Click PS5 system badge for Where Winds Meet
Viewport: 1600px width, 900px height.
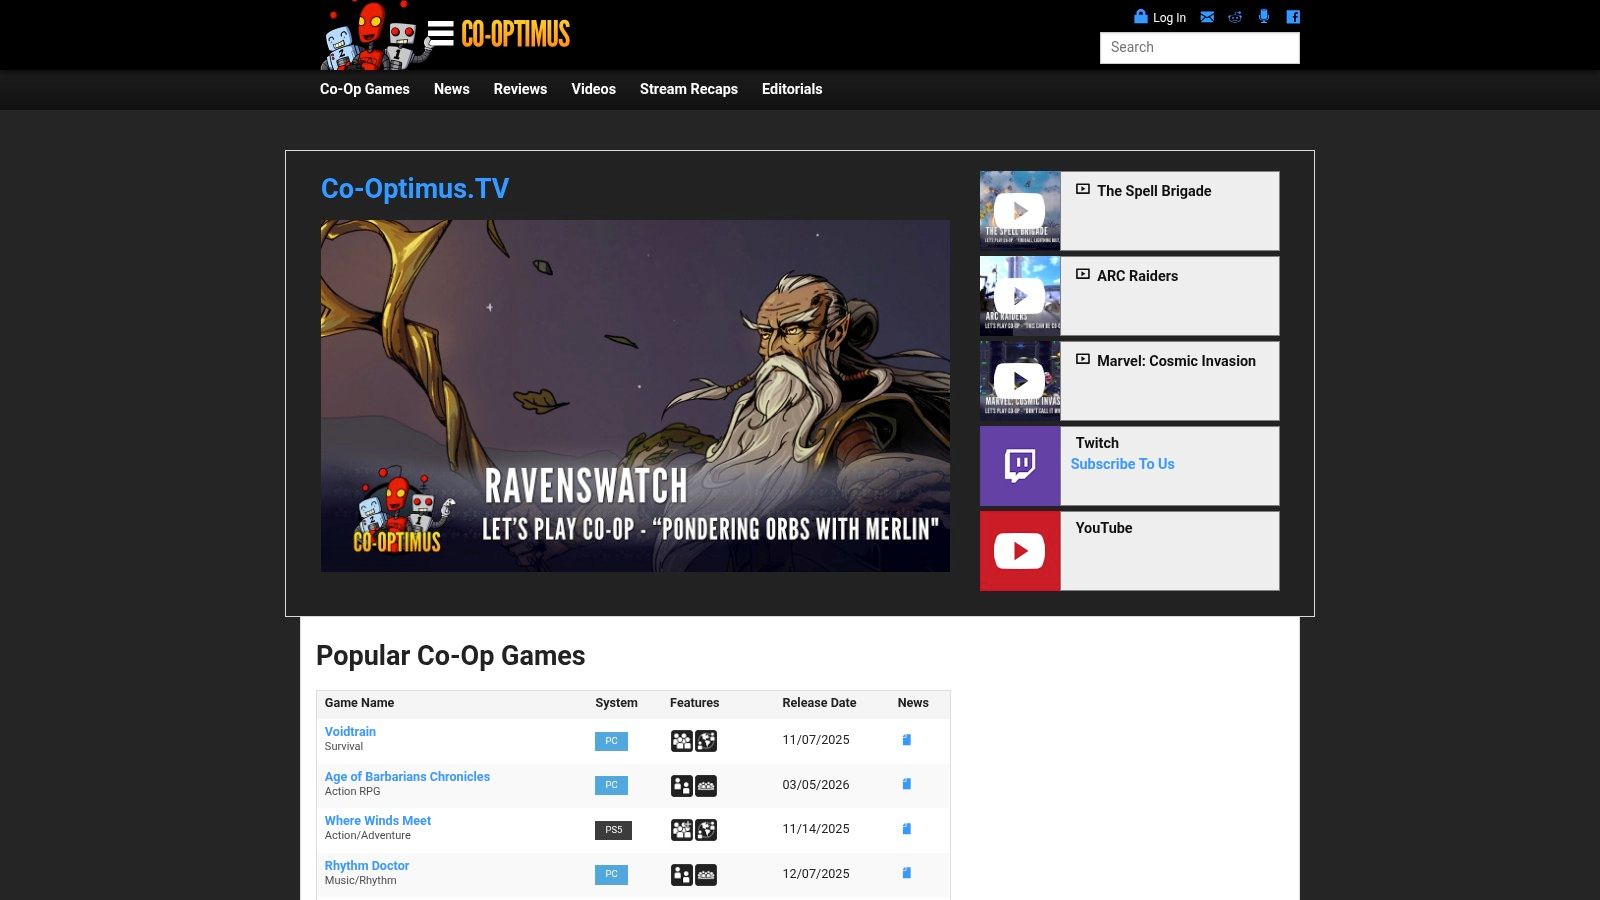613,830
